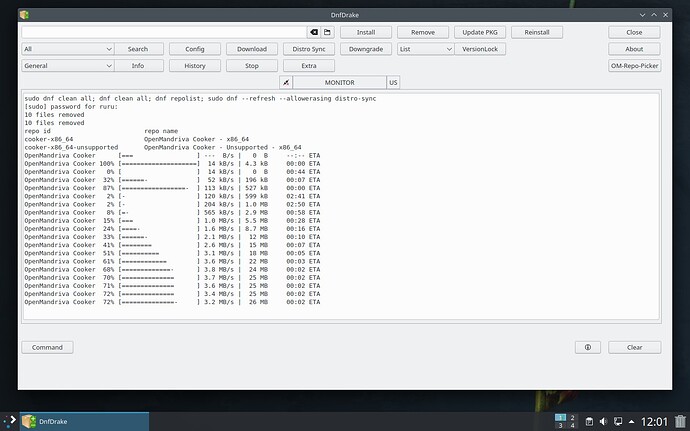This screenshot has height=431, width=690.
Task: Stop the running operation
Action: point(252,66)
